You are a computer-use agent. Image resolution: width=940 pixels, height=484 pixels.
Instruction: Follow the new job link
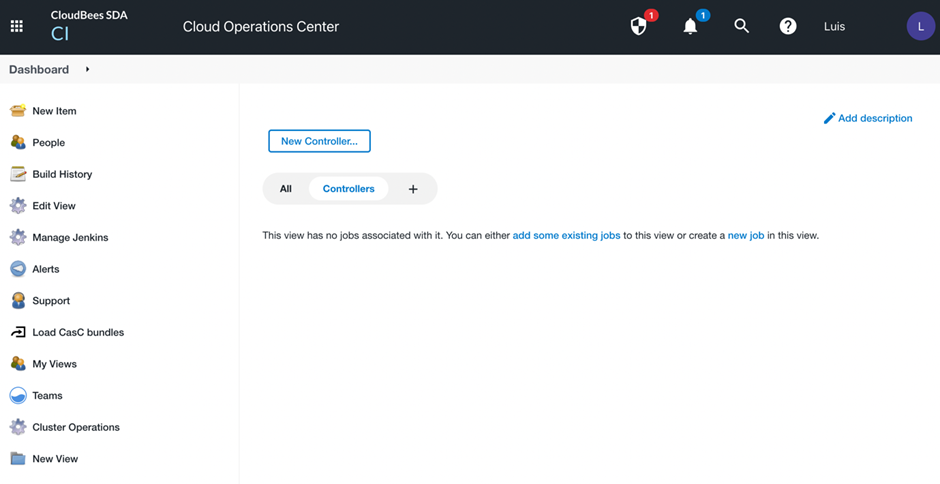click(x=746, y=236)
